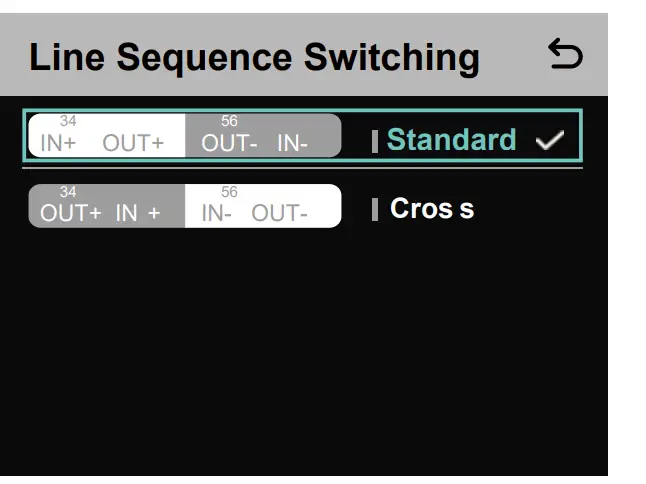Click the Standard OUT- IN- pin segment
This screenshot has height=484, width=646.
[262, 137]
